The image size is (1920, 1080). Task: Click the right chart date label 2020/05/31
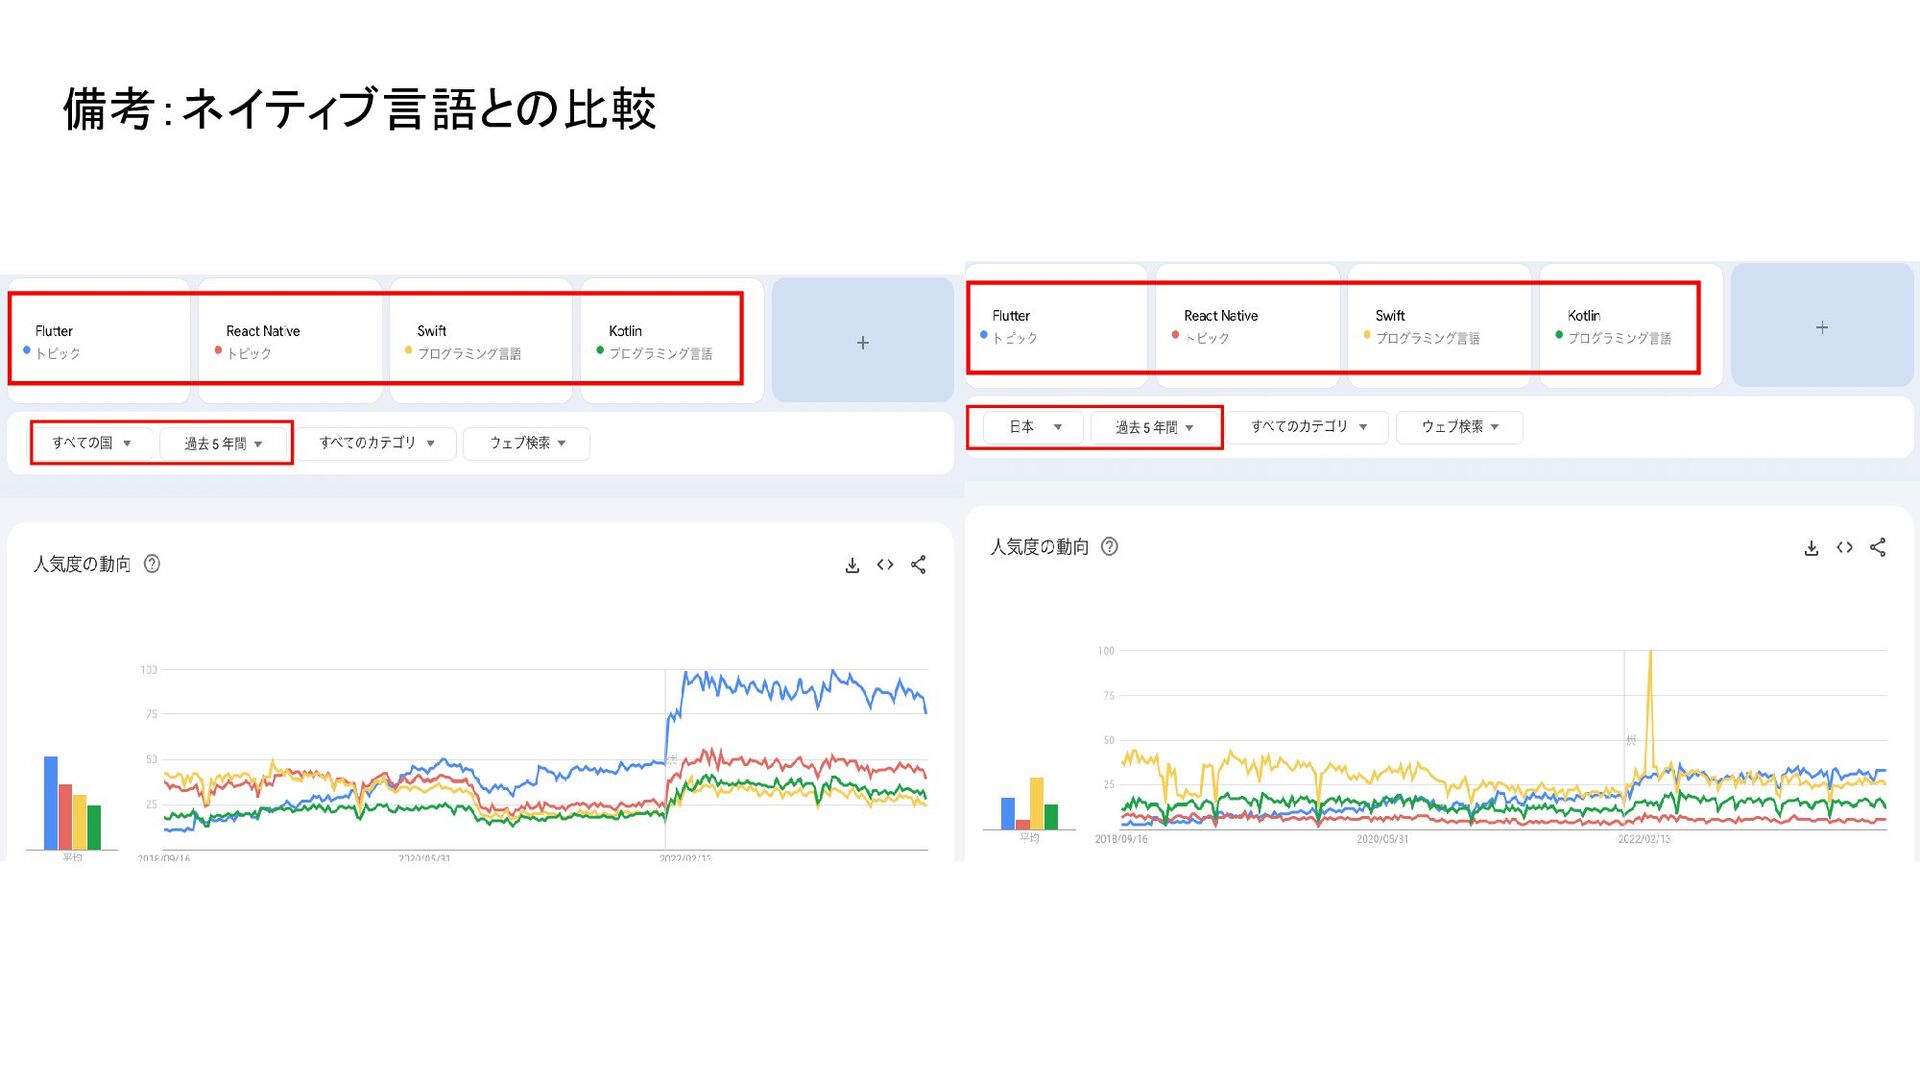(x=1383, y=839)
